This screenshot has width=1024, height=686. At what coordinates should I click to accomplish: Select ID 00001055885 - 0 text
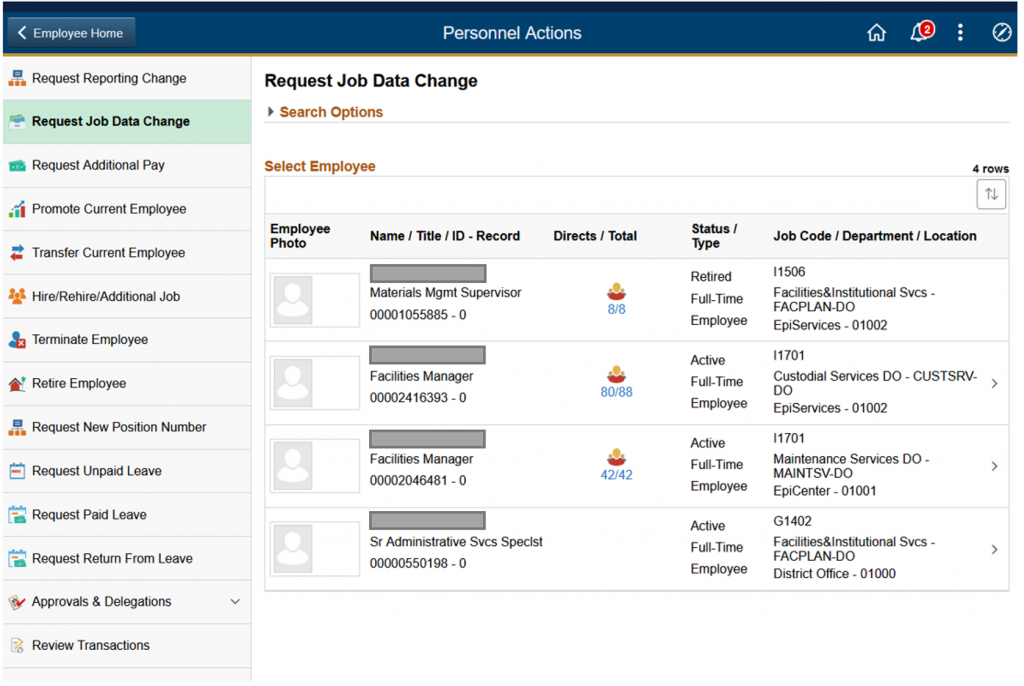tap(418, 316)
